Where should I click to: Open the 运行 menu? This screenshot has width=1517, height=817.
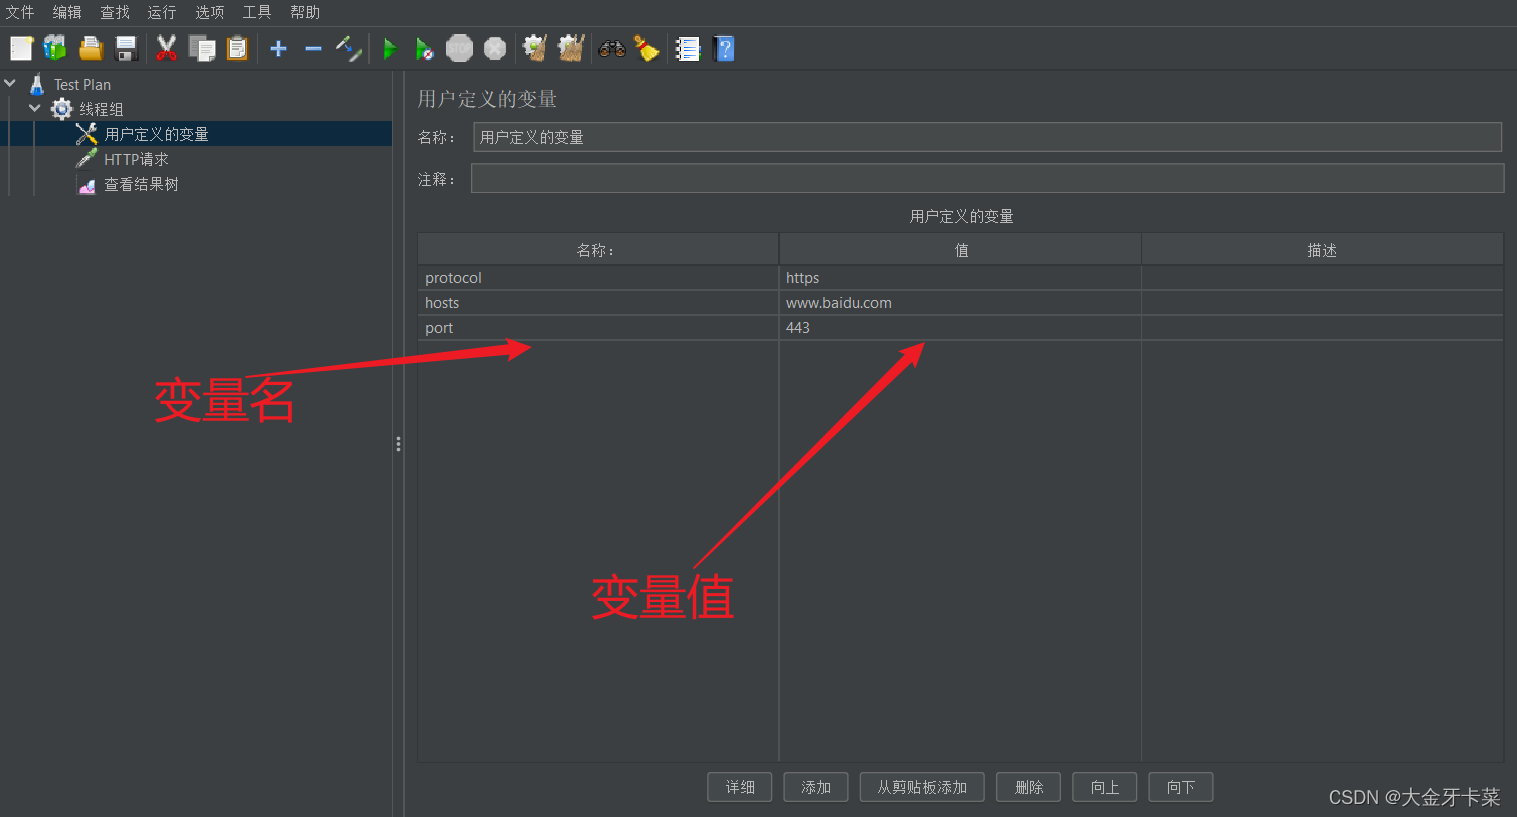pos(162,12)
